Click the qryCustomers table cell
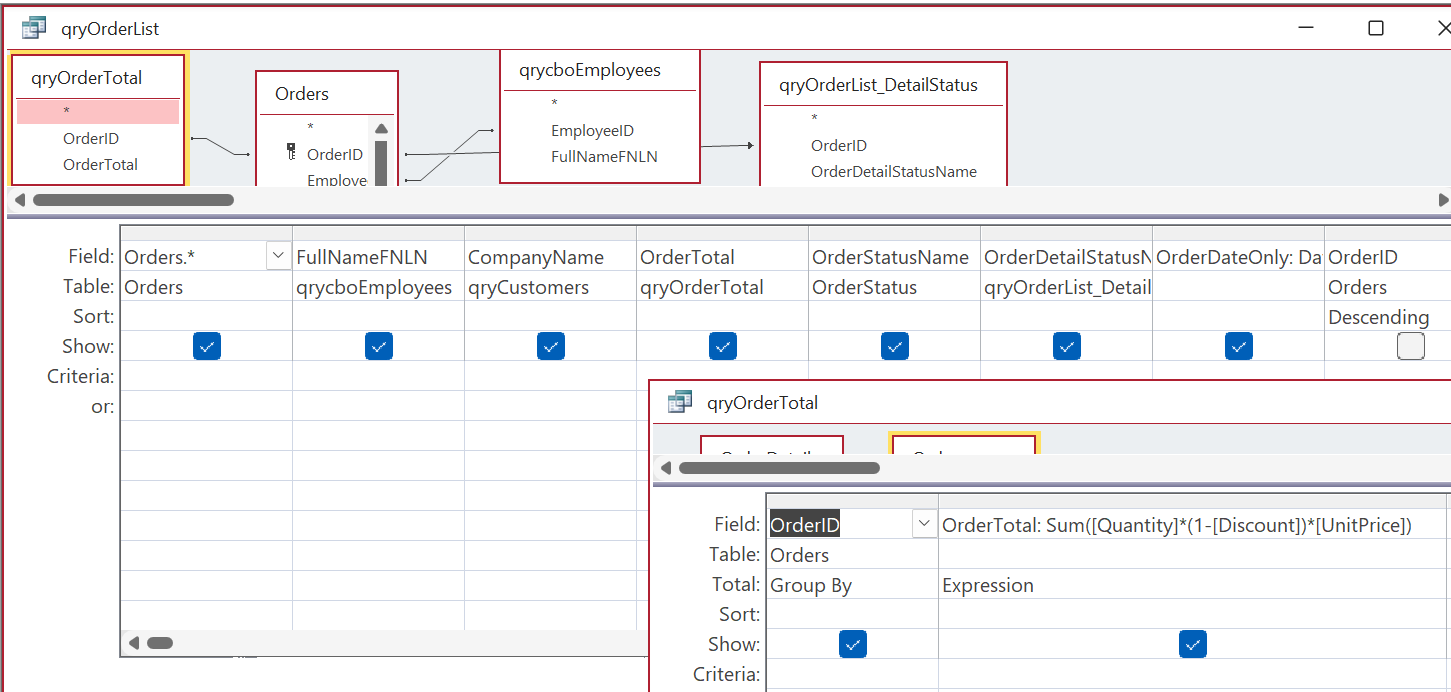 point(550,287)
